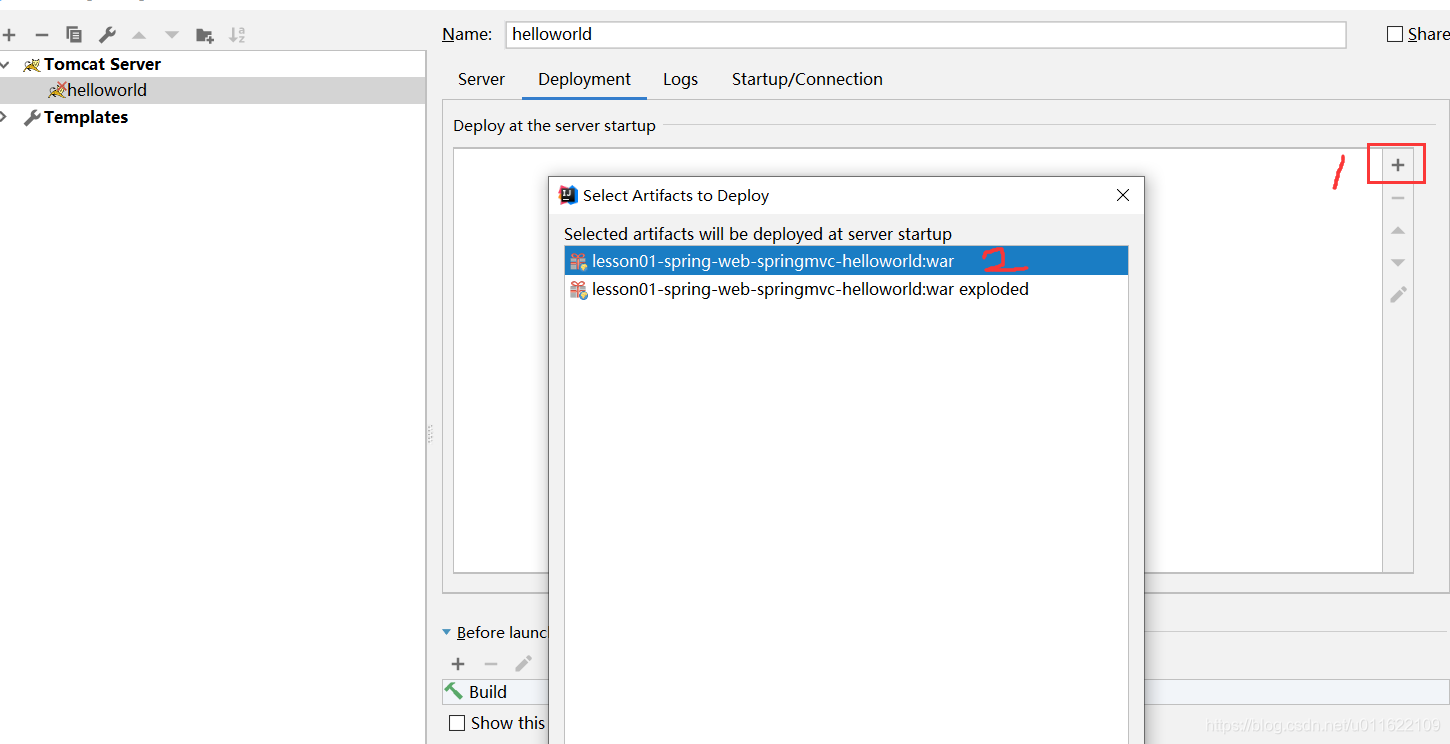Collapse the Before launch section
This screenshot has height=744, width=1450.
446,632
